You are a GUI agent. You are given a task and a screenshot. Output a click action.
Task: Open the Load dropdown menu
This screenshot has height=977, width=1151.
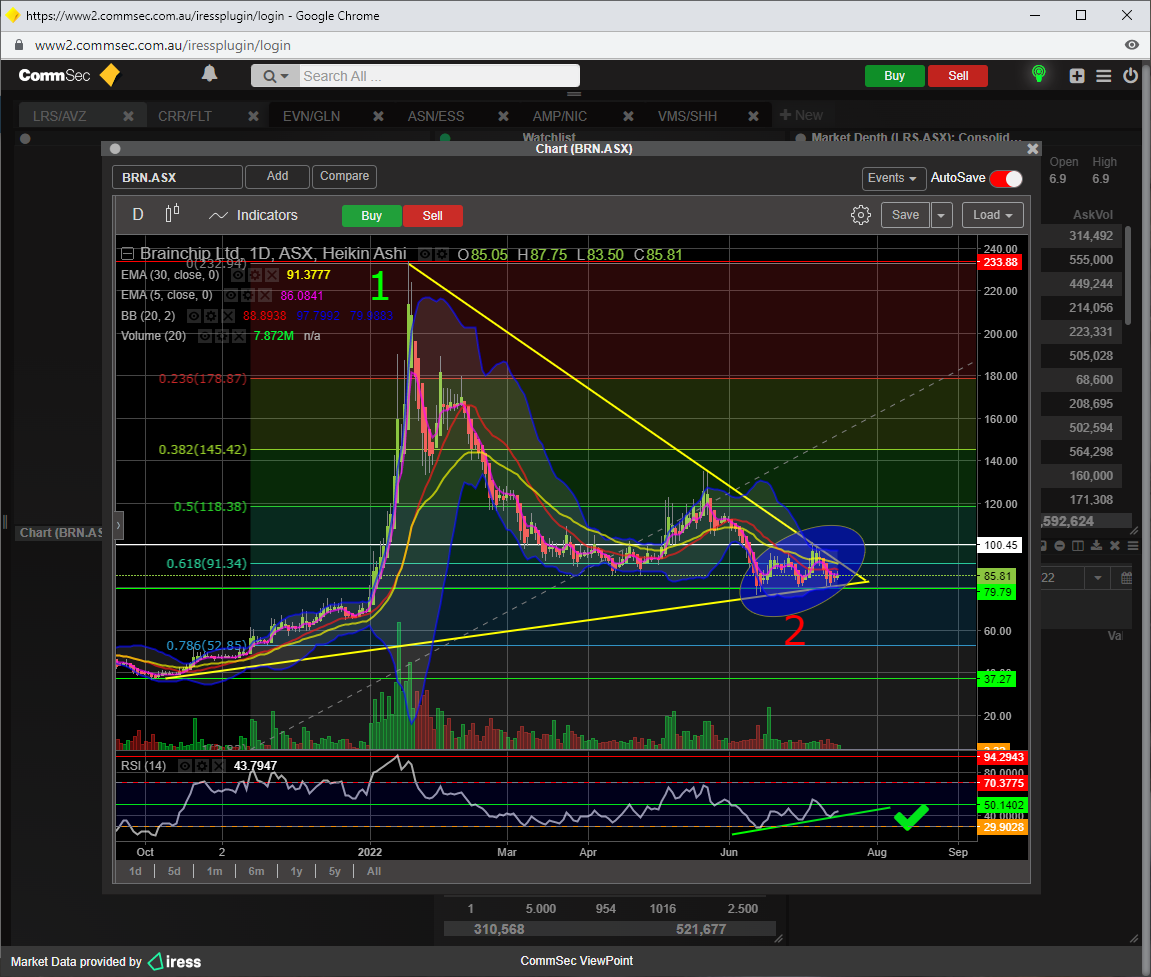point(993,215)
